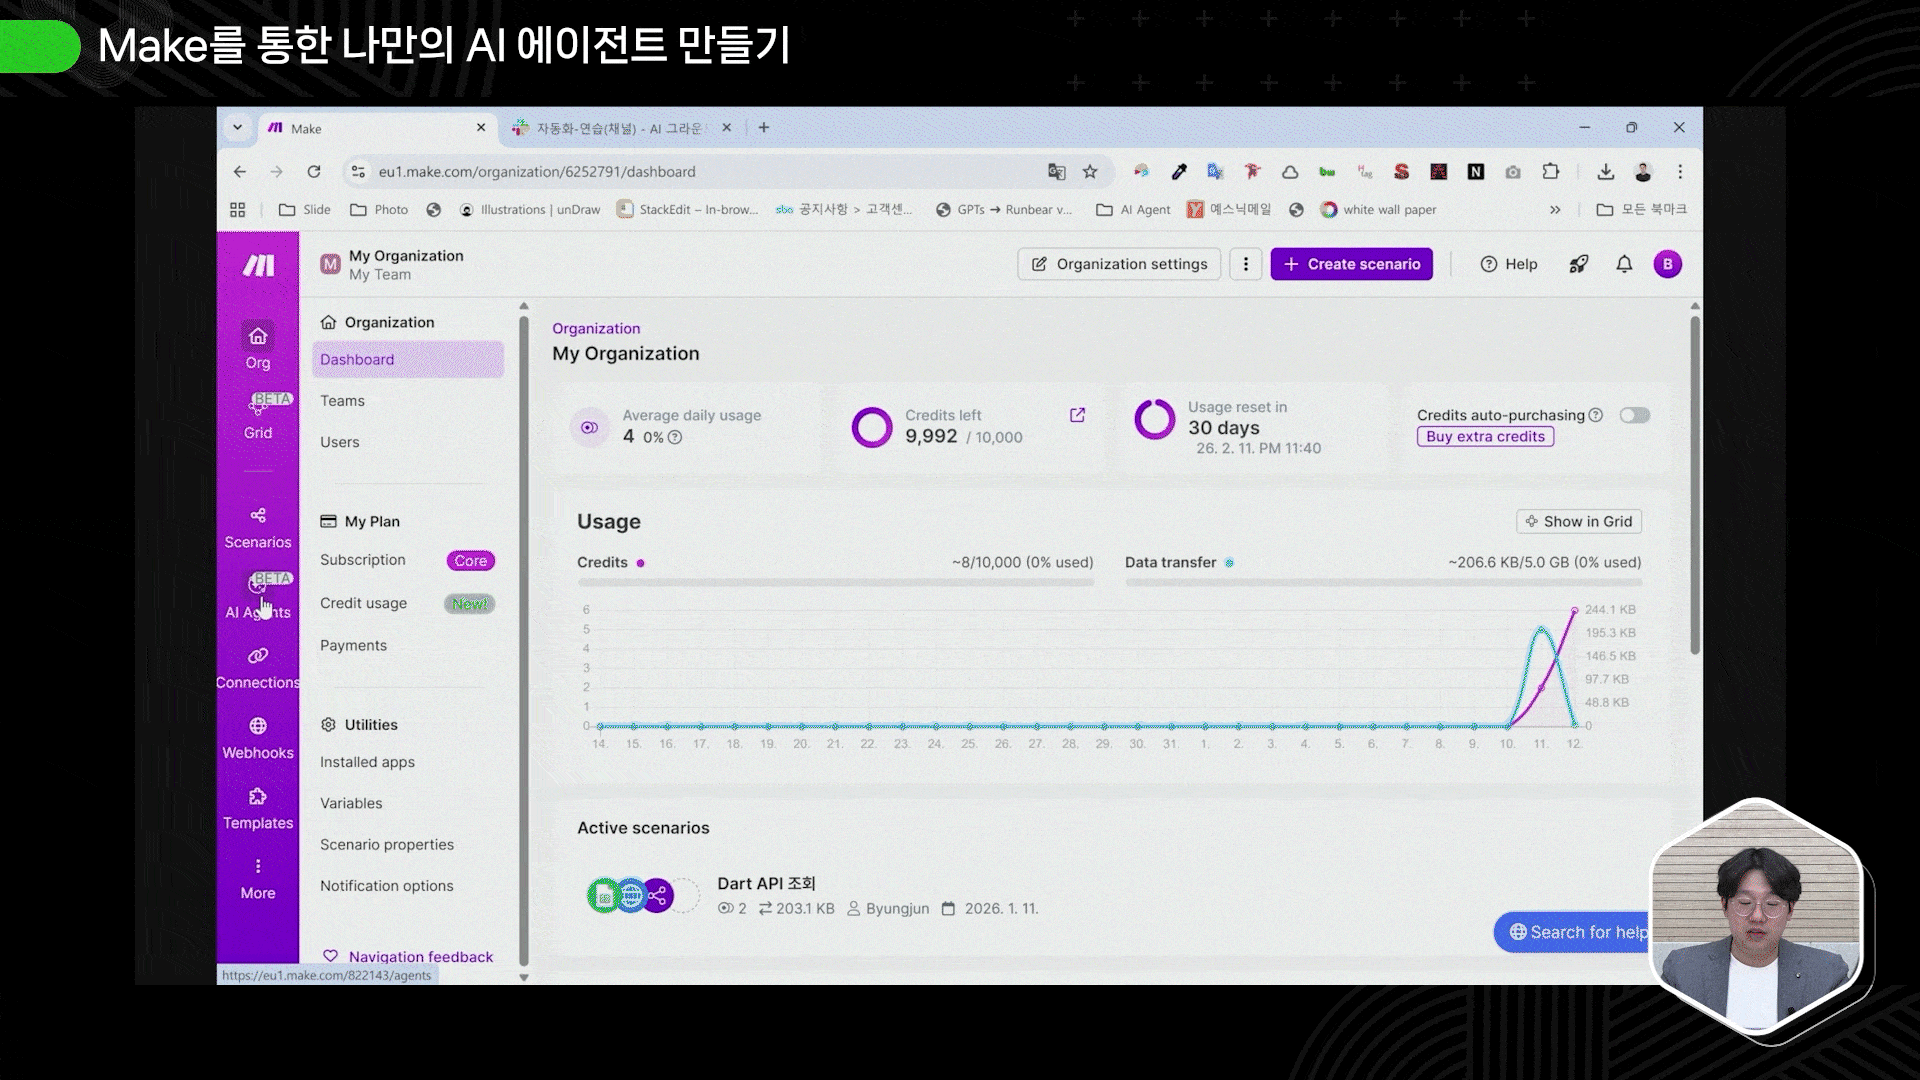1920x1080 pixels.
Task: Expand hidden bookmarks chevron
Action: point(1555,210)
